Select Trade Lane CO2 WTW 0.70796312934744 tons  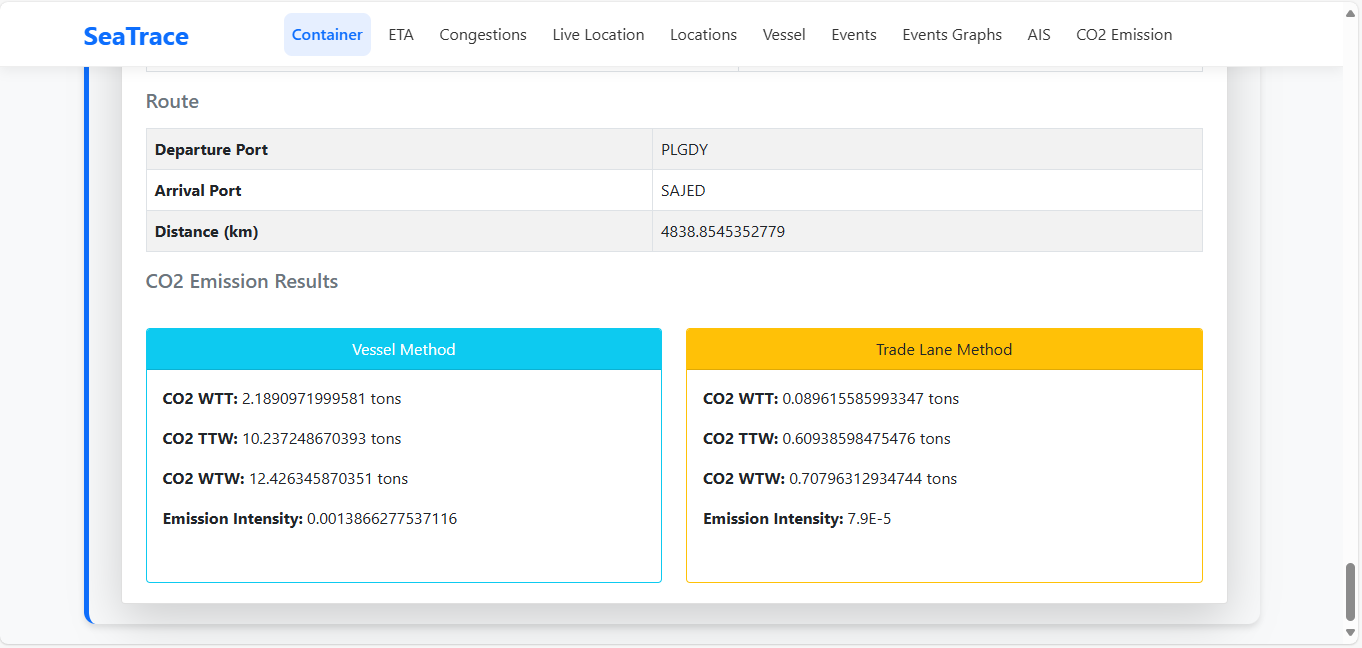830,478
